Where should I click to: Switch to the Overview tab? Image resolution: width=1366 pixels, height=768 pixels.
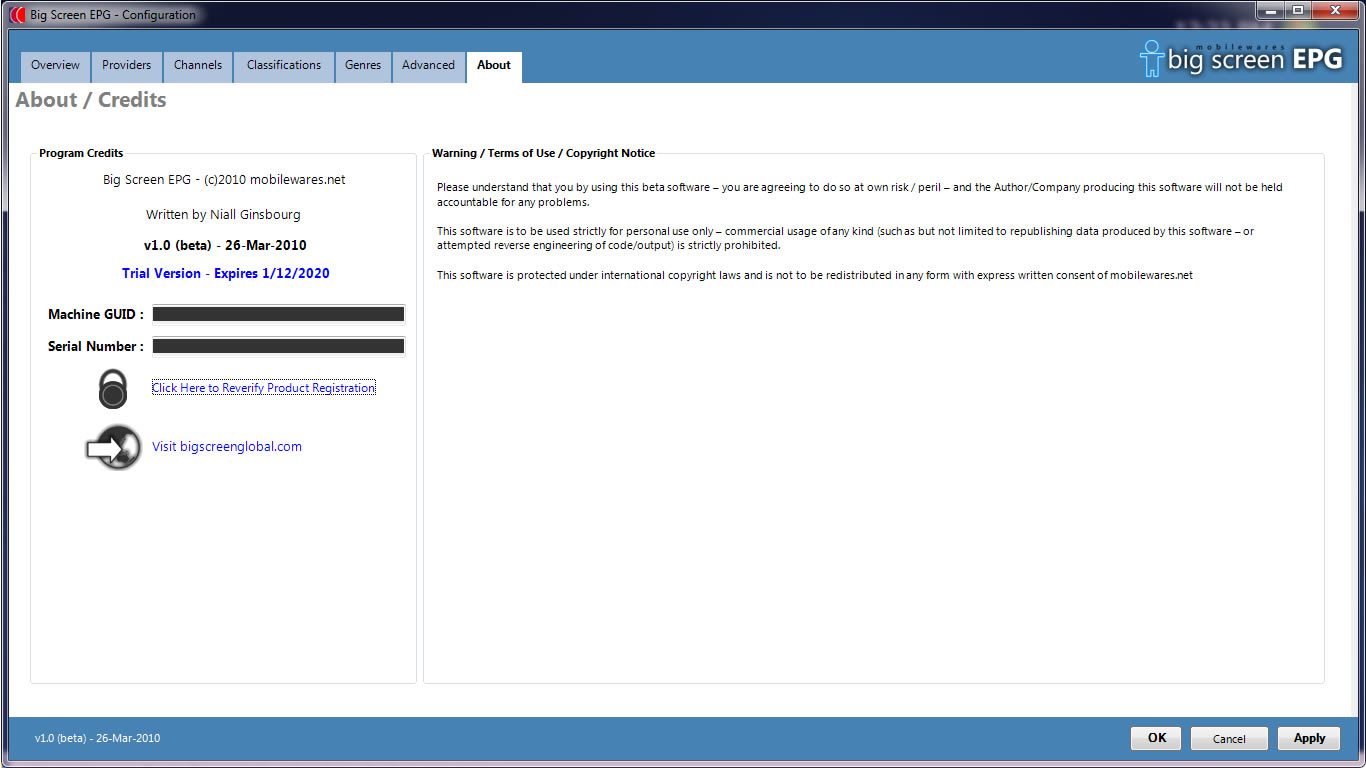[55, 66]
